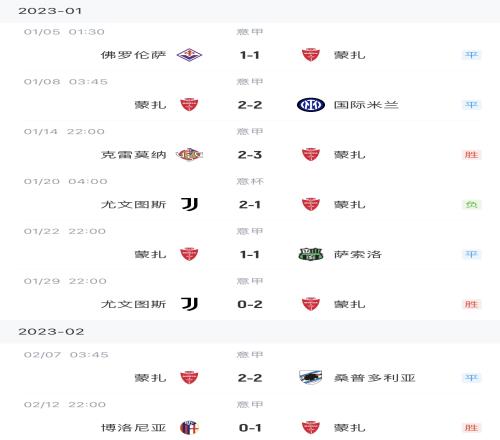Click the Bologna (博洛尼亚) team crest
500x440 pixels.
click(x=189, y=427)
